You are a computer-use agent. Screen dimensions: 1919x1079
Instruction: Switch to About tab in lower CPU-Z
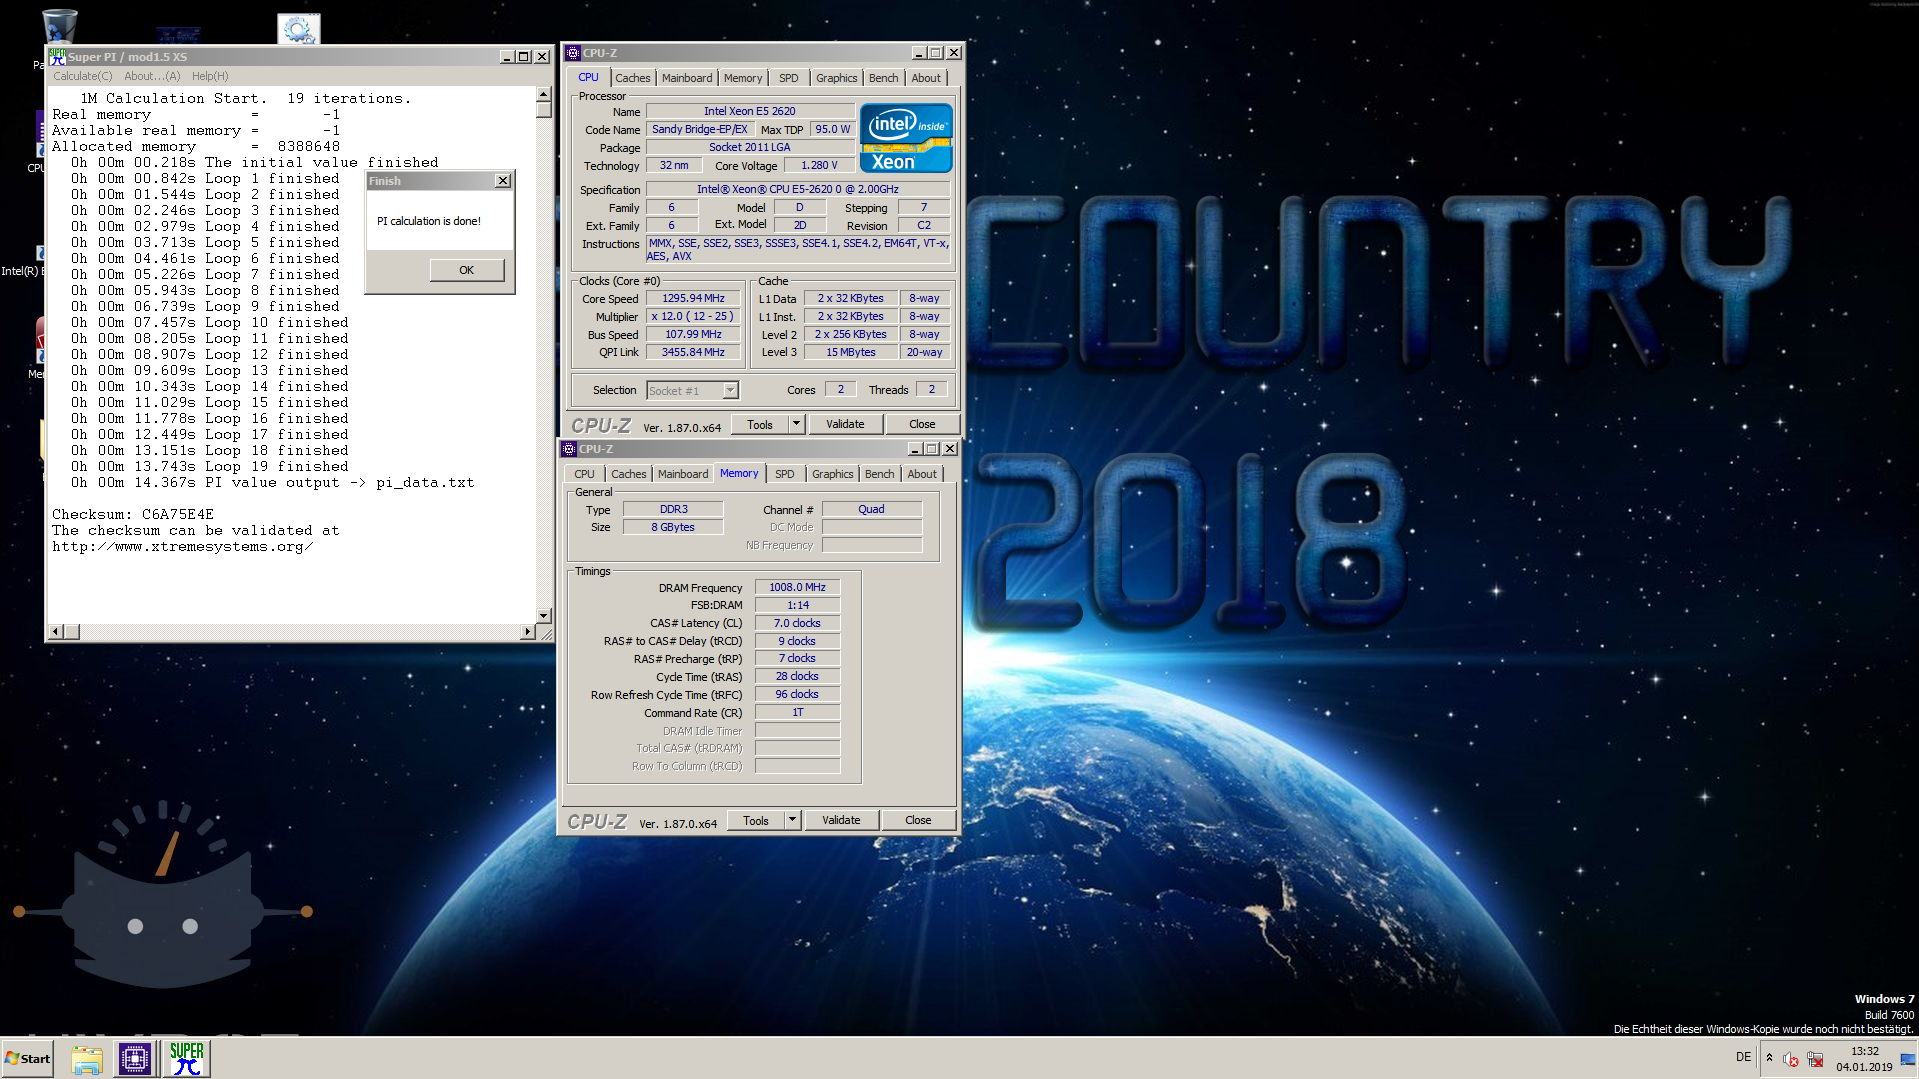[x=922, y=474]
